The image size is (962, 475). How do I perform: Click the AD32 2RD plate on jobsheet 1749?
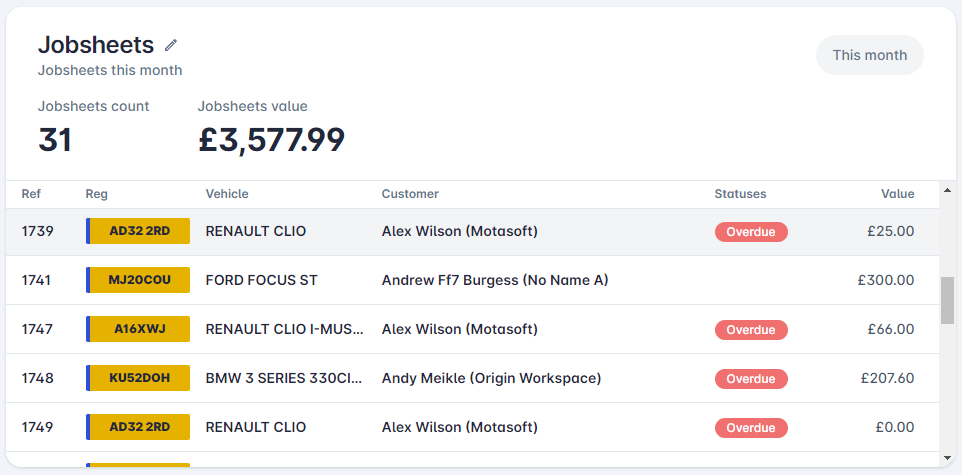138,427
